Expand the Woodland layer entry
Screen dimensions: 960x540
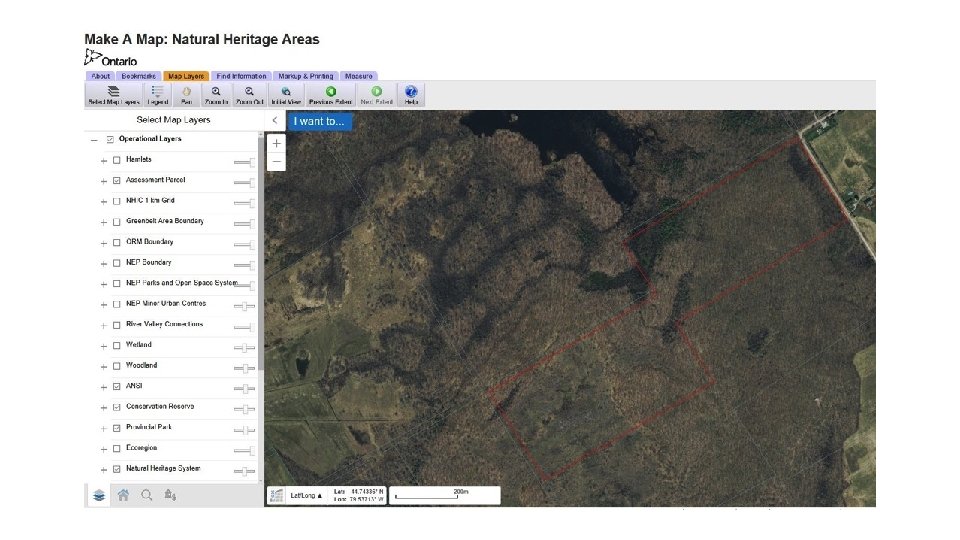[x=103, y=366]
